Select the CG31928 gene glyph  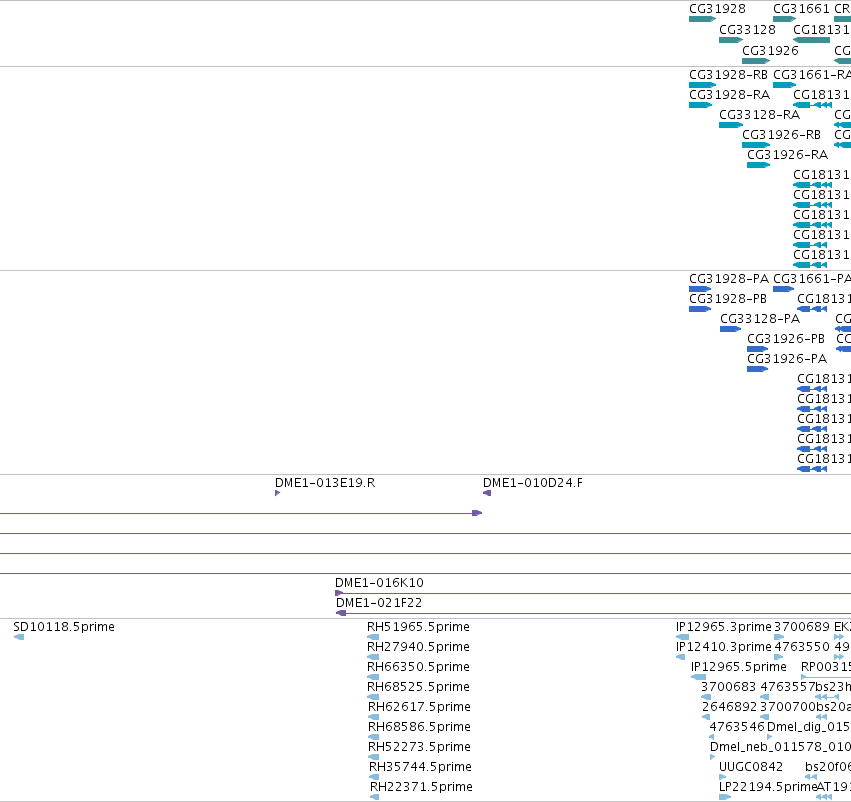(x=702, y=19)
